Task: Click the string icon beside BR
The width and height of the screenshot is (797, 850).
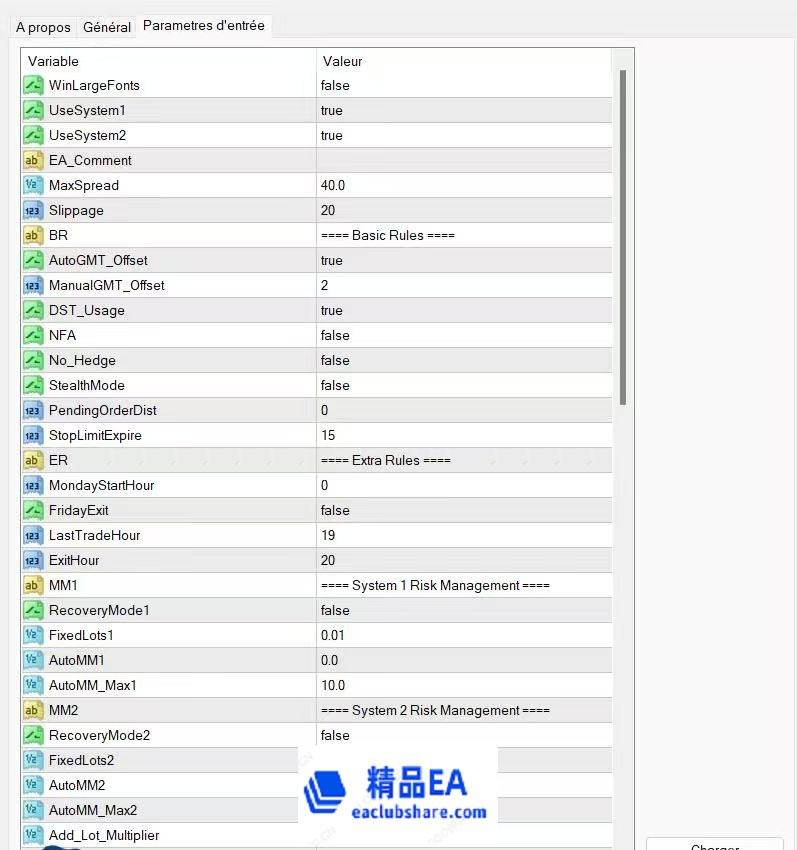Action: (x=33, y=235)
